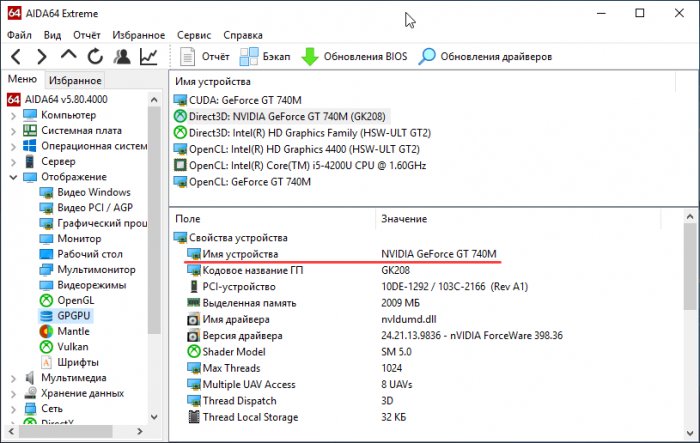Select Рабочий стол in the tree
The height and width of the screenshot is (443, 700).
point(81,254)
